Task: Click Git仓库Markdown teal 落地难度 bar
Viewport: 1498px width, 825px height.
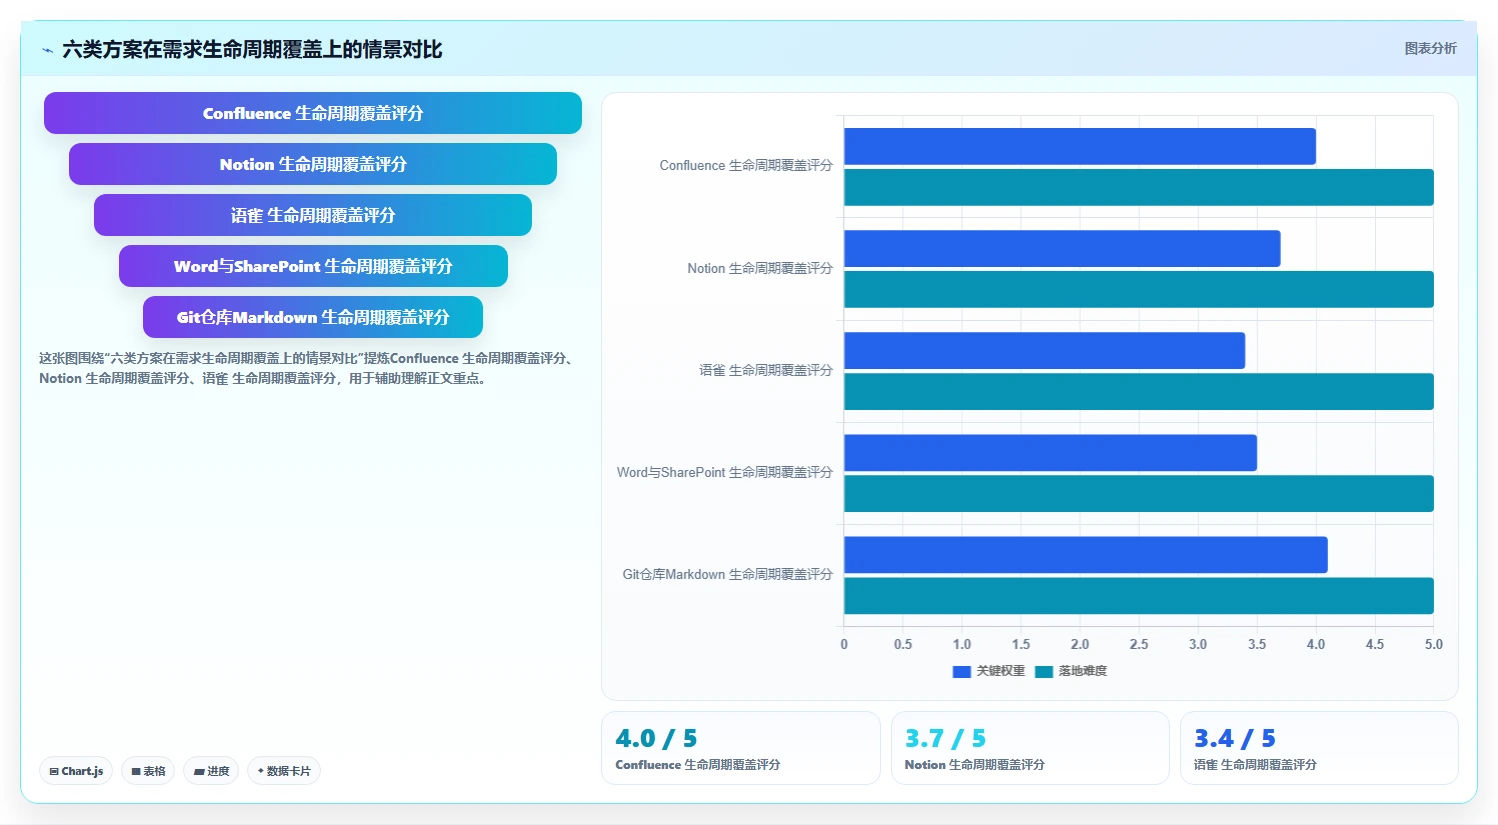Action: click(1139, 596)
